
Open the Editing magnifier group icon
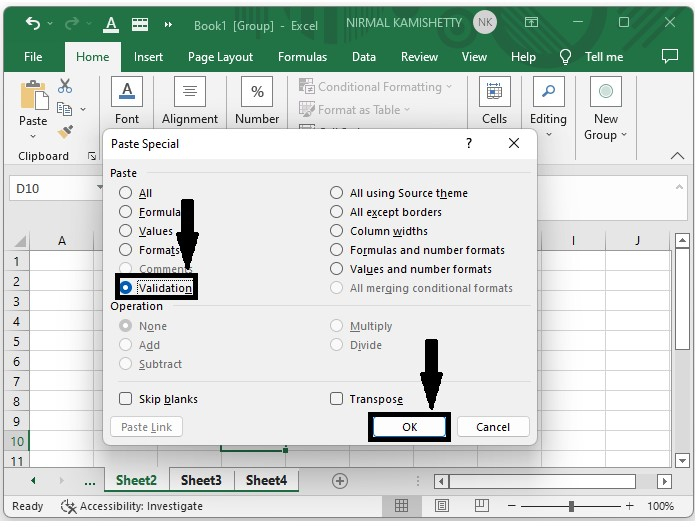(549, 92)
